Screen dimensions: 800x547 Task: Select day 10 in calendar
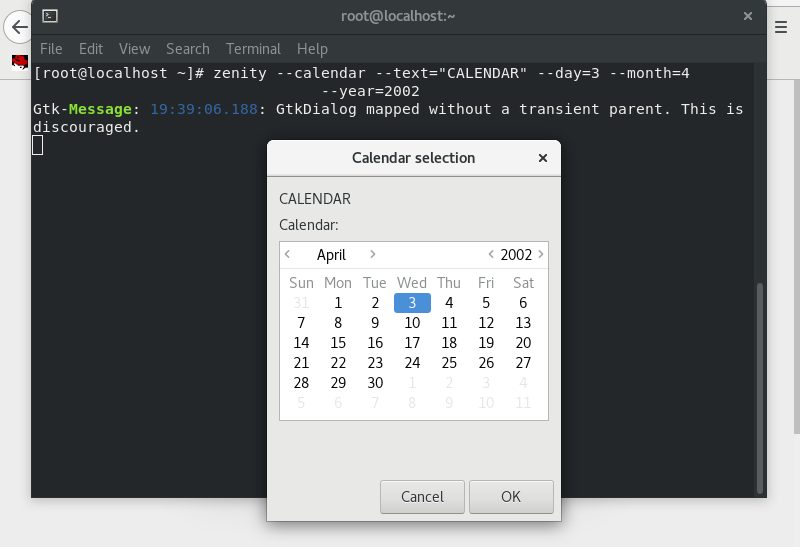(x=412, y=322)
